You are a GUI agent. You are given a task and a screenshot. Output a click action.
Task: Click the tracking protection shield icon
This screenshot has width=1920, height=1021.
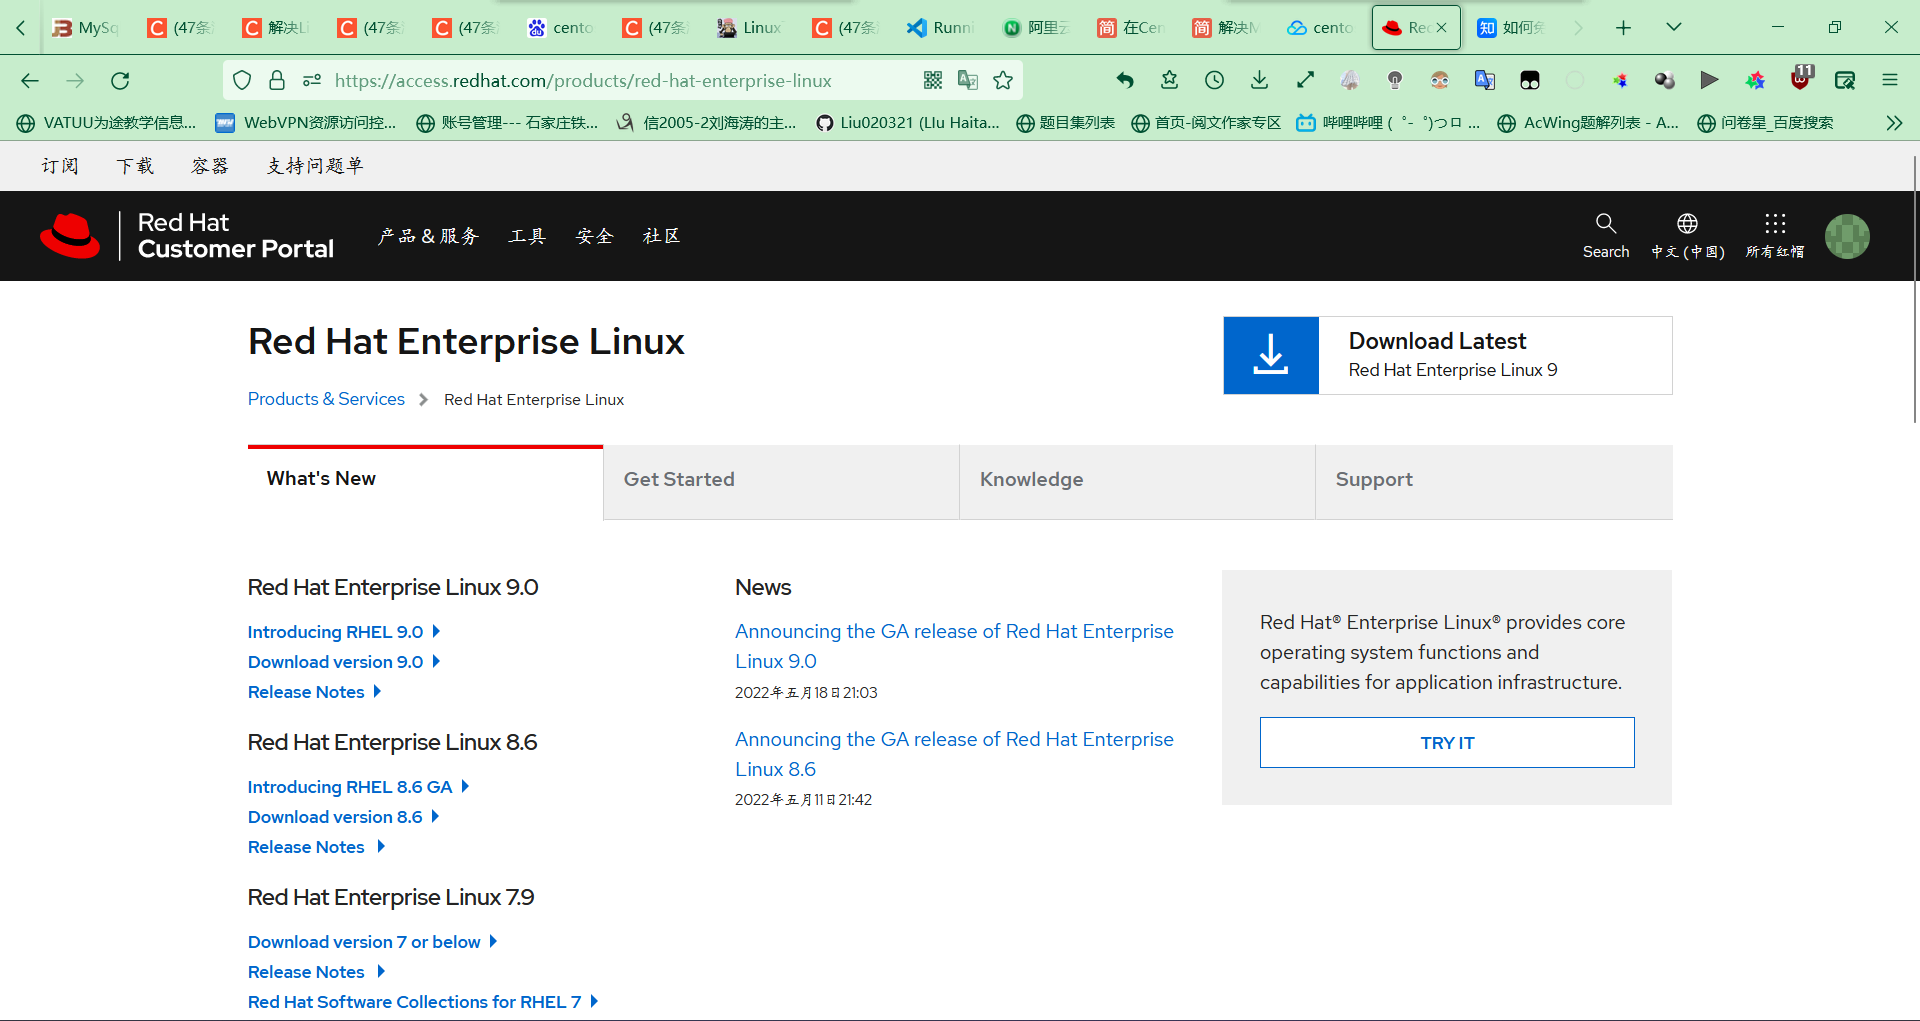tap(242, 81)
